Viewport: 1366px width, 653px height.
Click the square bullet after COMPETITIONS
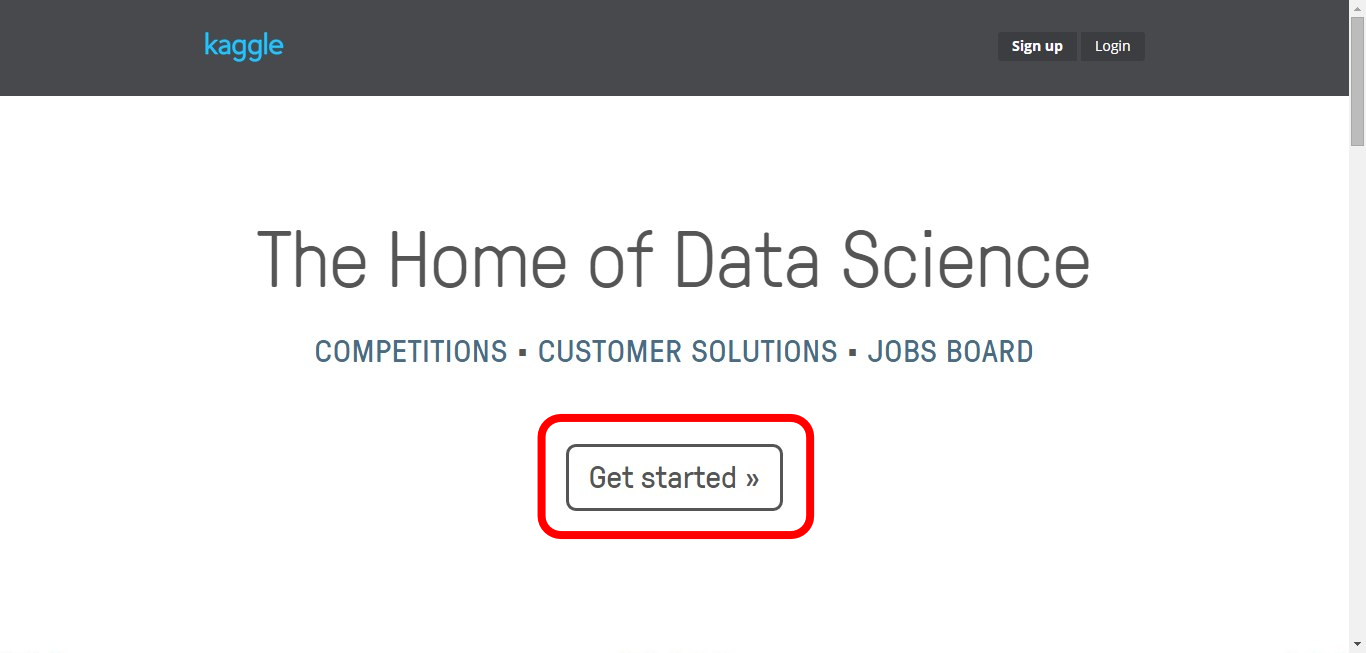(x=523, y=353)
